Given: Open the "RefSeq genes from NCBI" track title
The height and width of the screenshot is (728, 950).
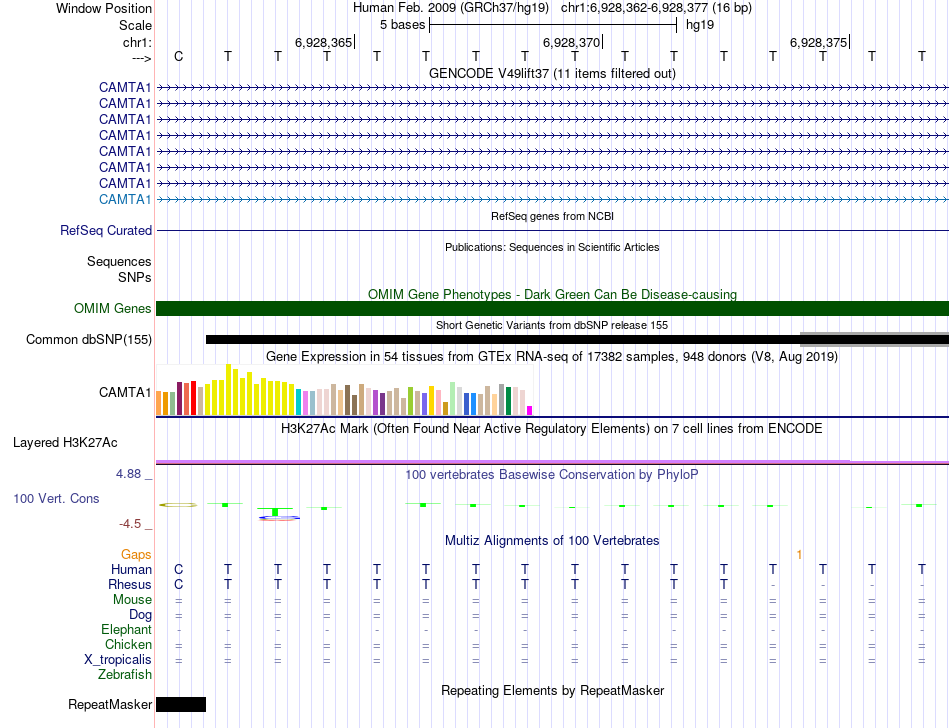Looking at the screenshot, I should tap(553, 216).
